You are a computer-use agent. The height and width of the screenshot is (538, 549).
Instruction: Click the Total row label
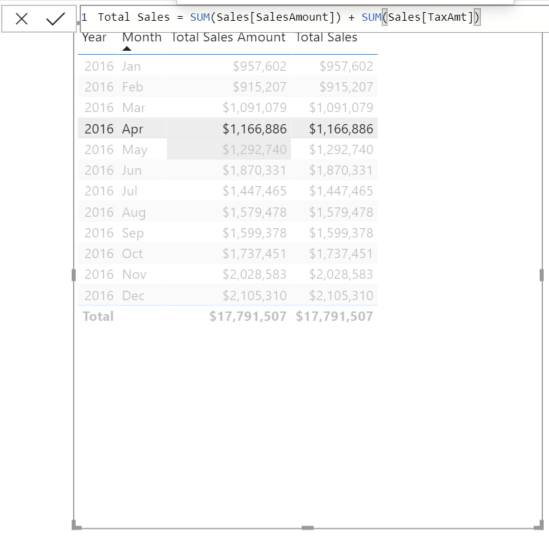[98, 316]
